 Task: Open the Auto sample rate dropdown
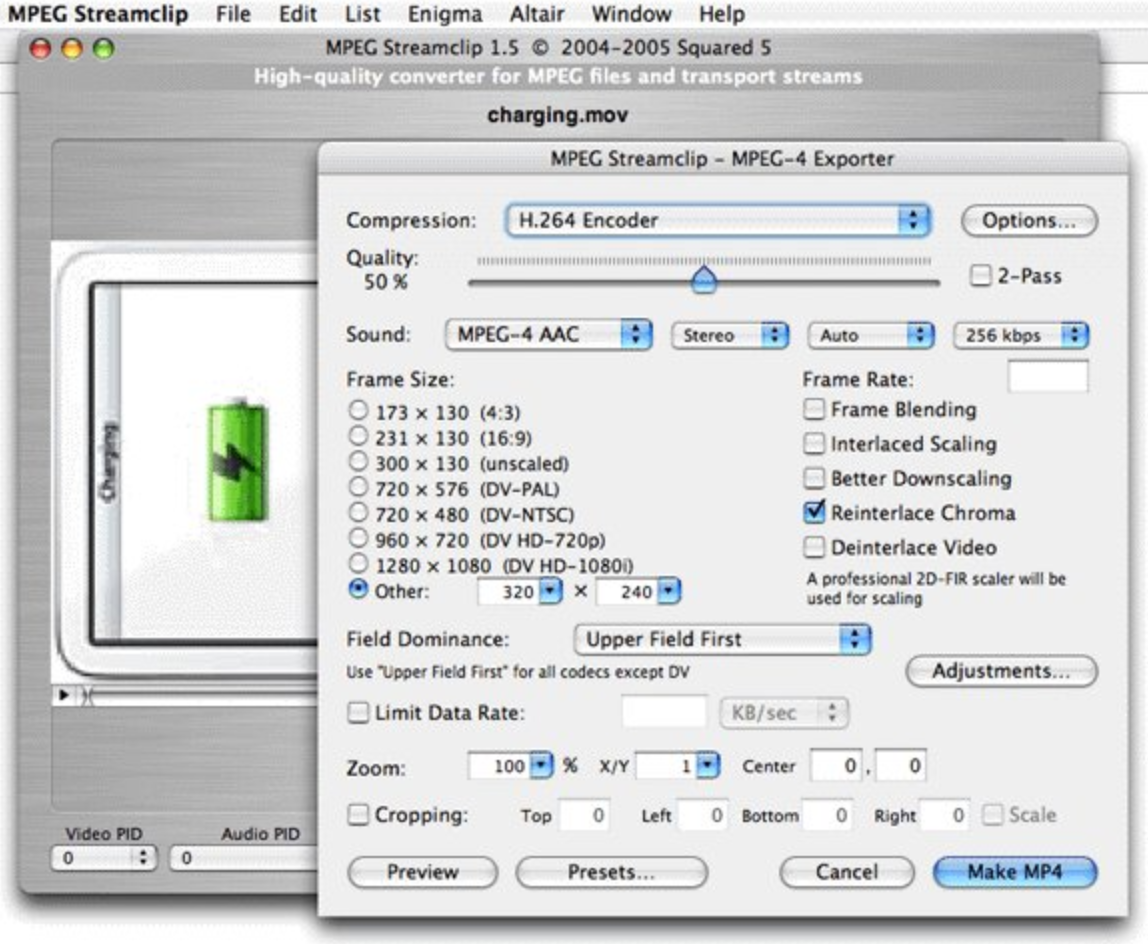click(x=871, y=335)
